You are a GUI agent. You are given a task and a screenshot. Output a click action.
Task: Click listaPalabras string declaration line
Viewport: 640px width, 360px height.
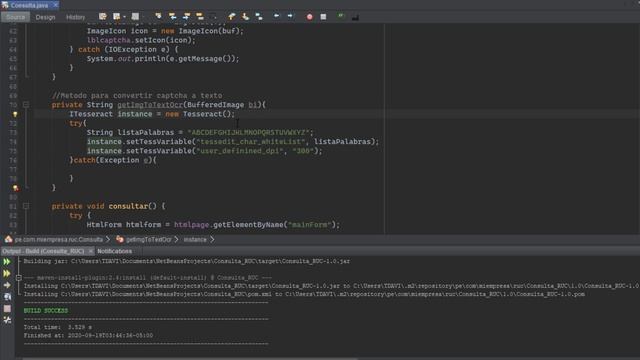click(200, 133)
